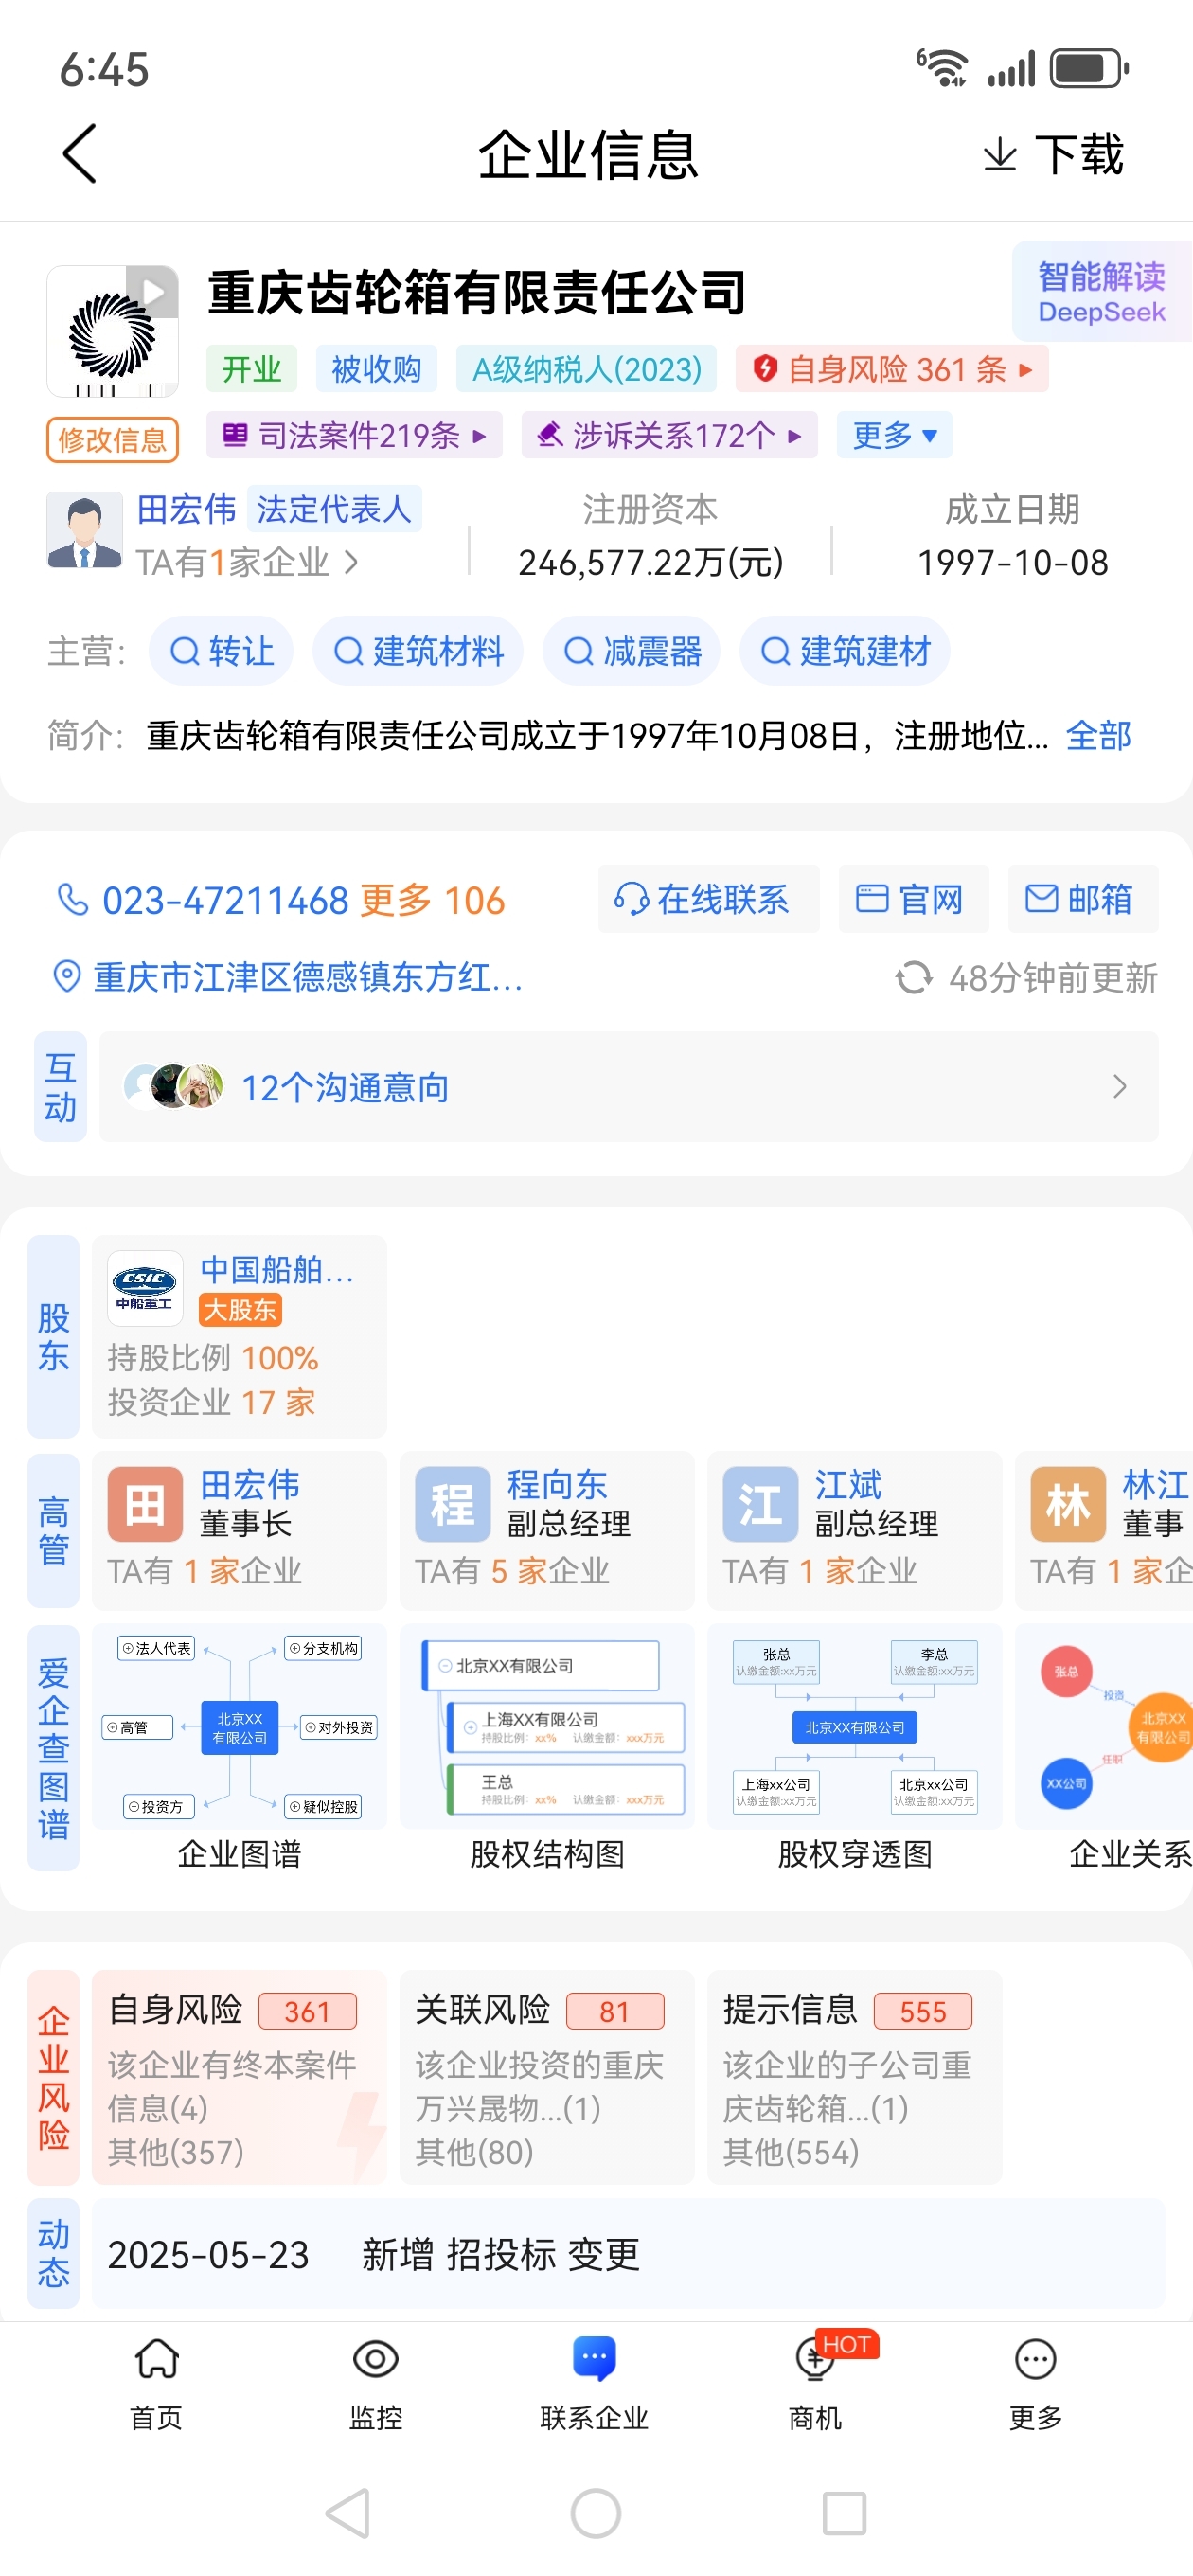Open executive 江斌 副总经理 card
The width and height of the screenshot is (1193, 2576).
pyautogui.click(x=855, y=1530)
